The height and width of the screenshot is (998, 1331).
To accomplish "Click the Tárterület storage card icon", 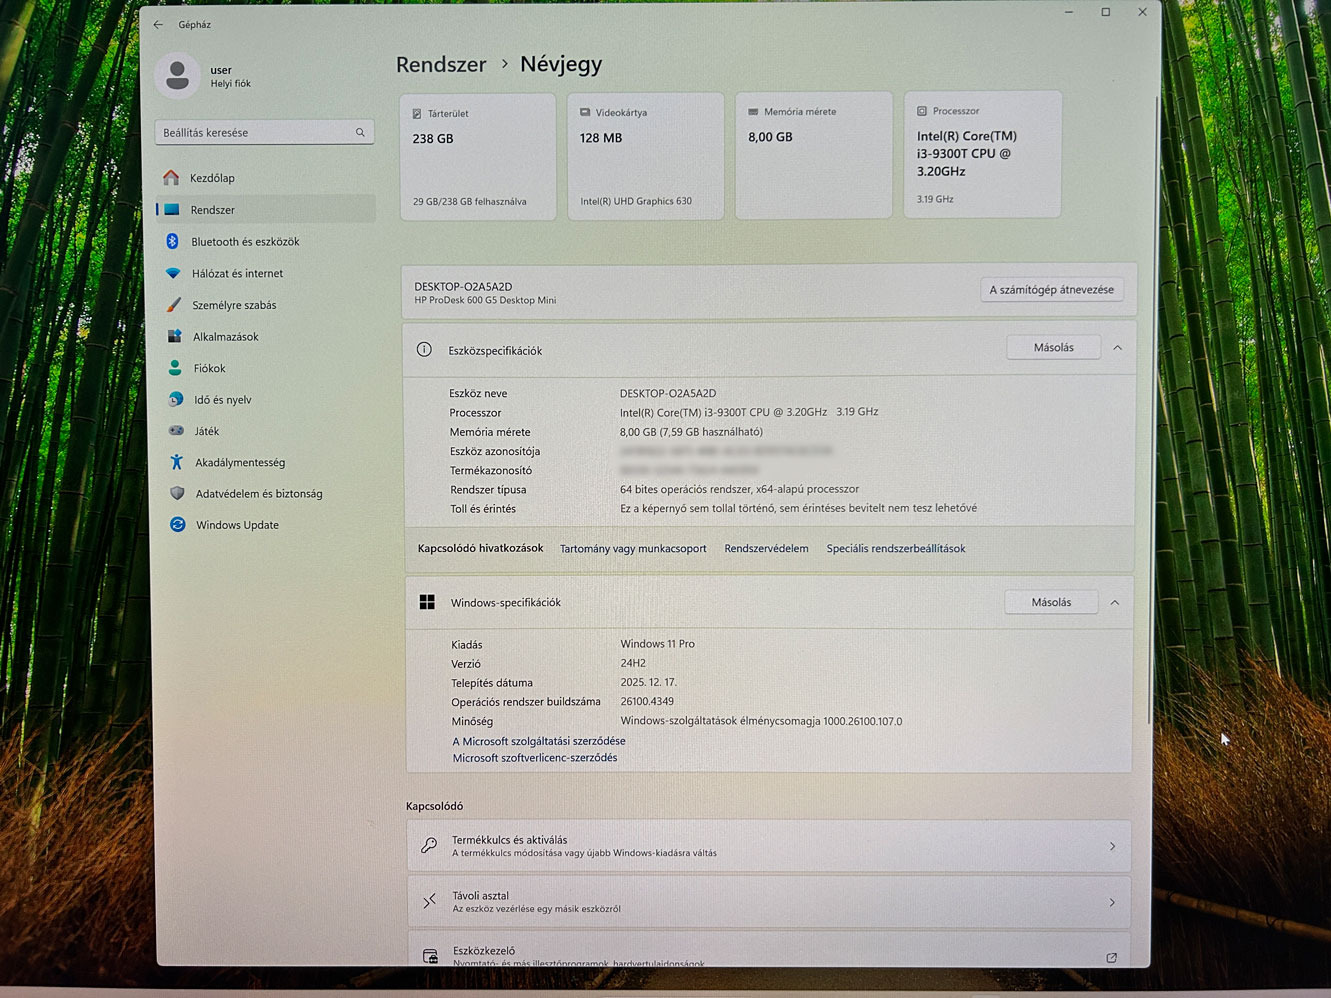I will (x=417, y=114).
